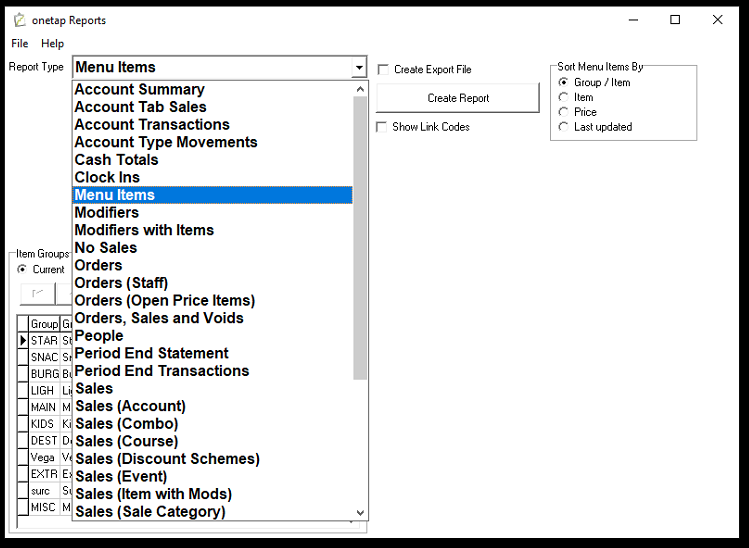
Task: Choose Last updated sort radio button
Action: click(x=564, y=127)
